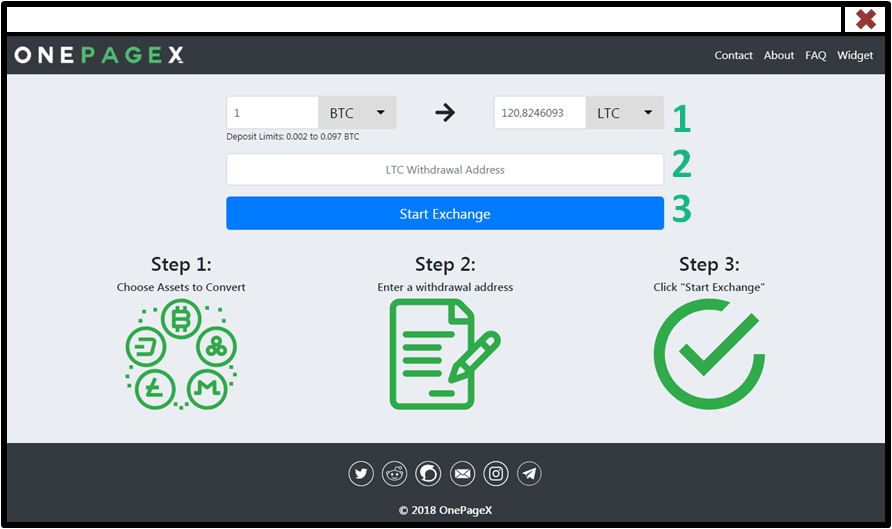This screenshot has width=892, height=529.
Task: Click the 'Click "Start Exchange"' caption
Action: pos(709,287)
